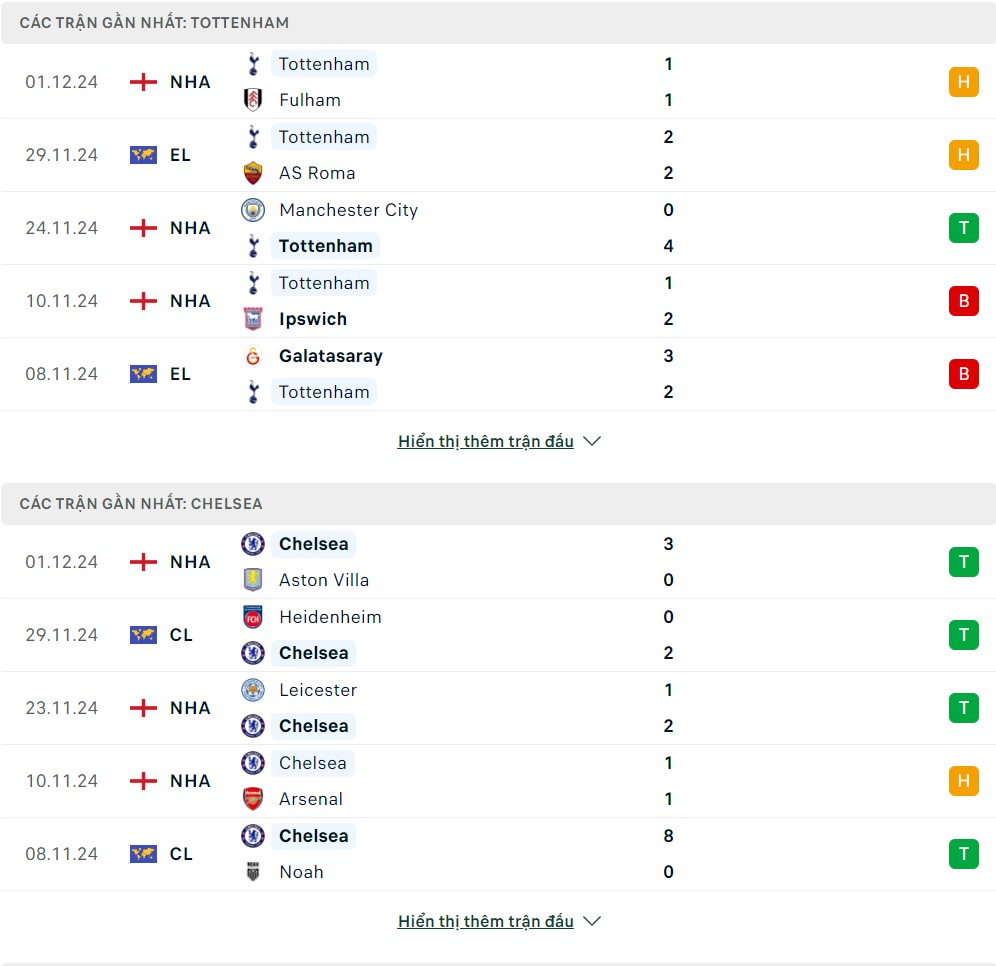This screenshot has height=966, width=996.
Task: Click the AS Roma club crest
Action: tap(253, 173)
